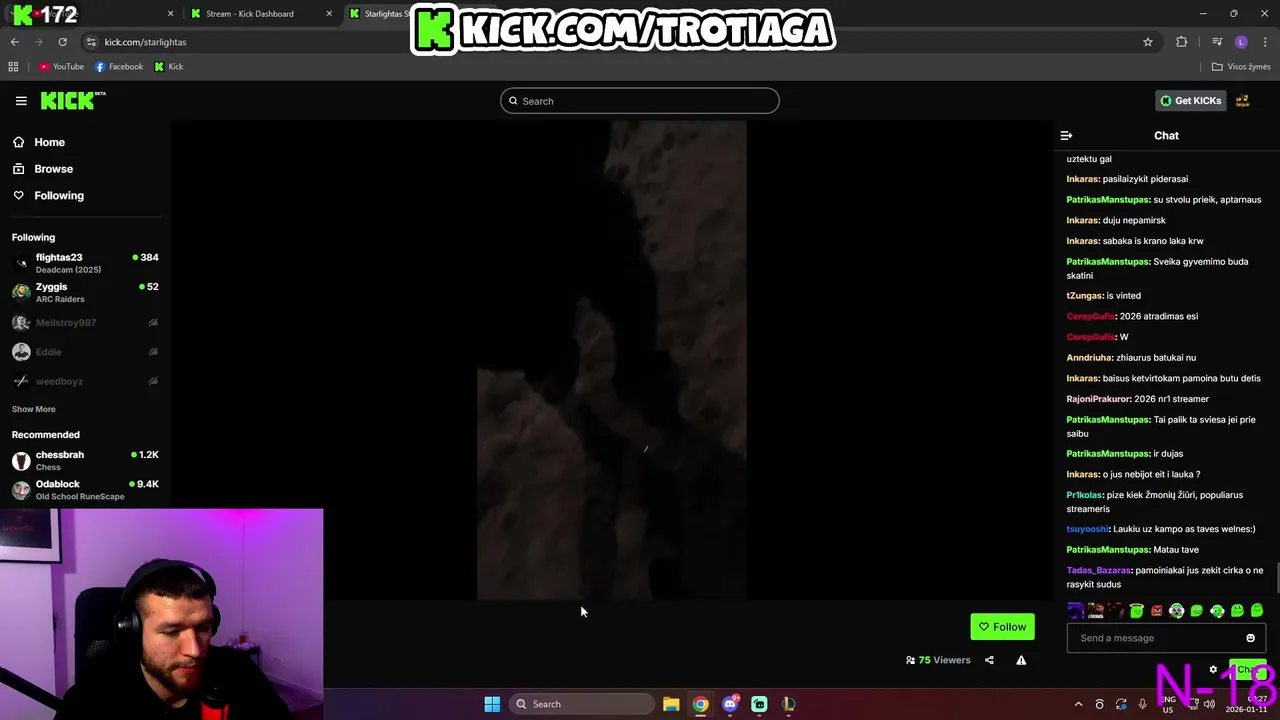Viewport: 1280px width, 720px height.
Task: Open Discord from taskbar
Action: (x=730, y=704)
